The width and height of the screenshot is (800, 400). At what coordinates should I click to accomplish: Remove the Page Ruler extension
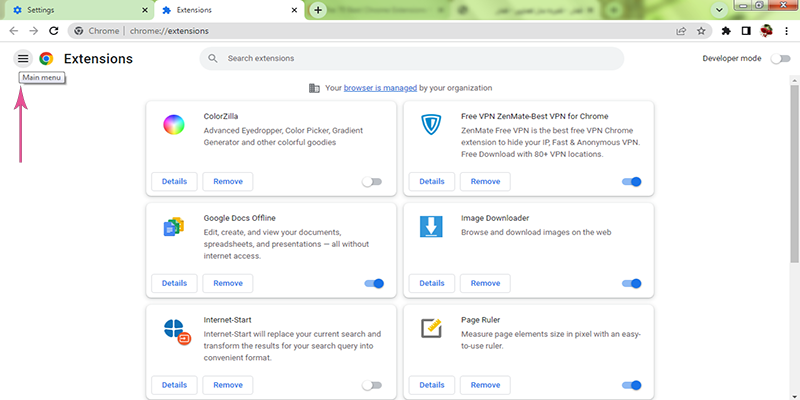coord(485,385)
